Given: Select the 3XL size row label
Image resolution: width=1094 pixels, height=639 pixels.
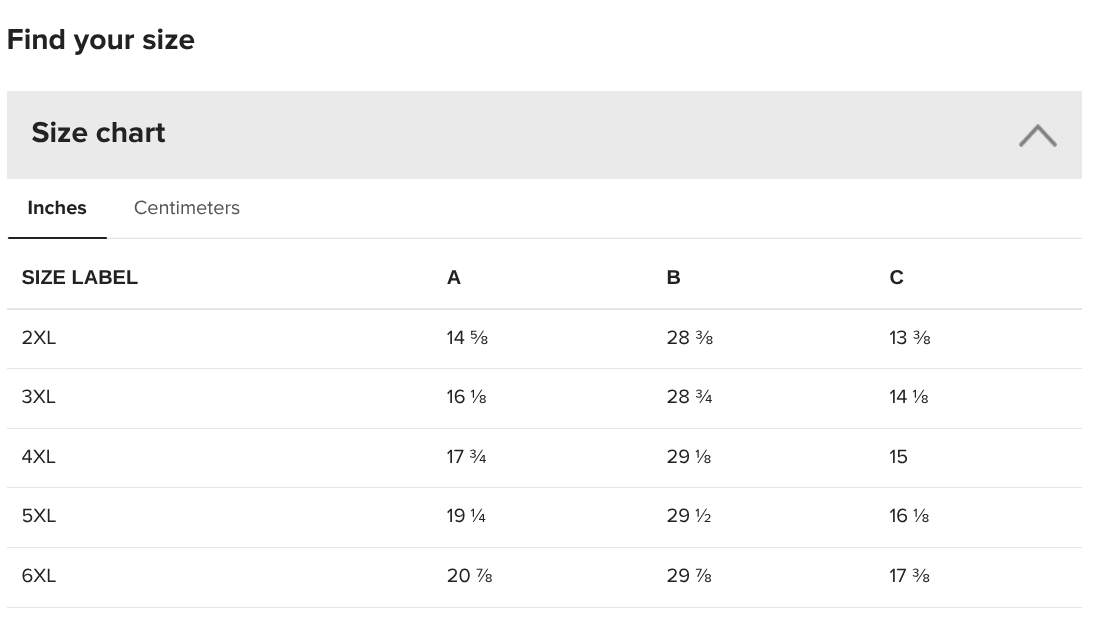Looking at the screenshot, I should coord(38,397).
